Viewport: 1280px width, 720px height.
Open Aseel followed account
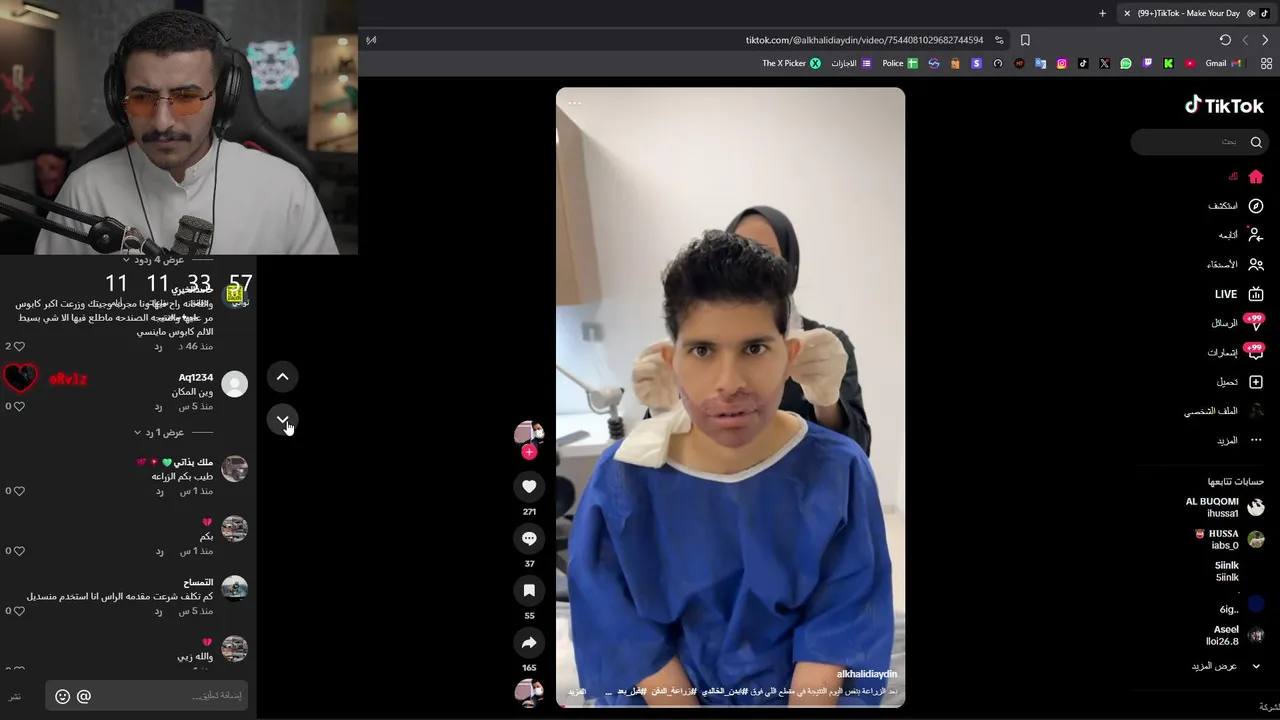point(1234,635)
